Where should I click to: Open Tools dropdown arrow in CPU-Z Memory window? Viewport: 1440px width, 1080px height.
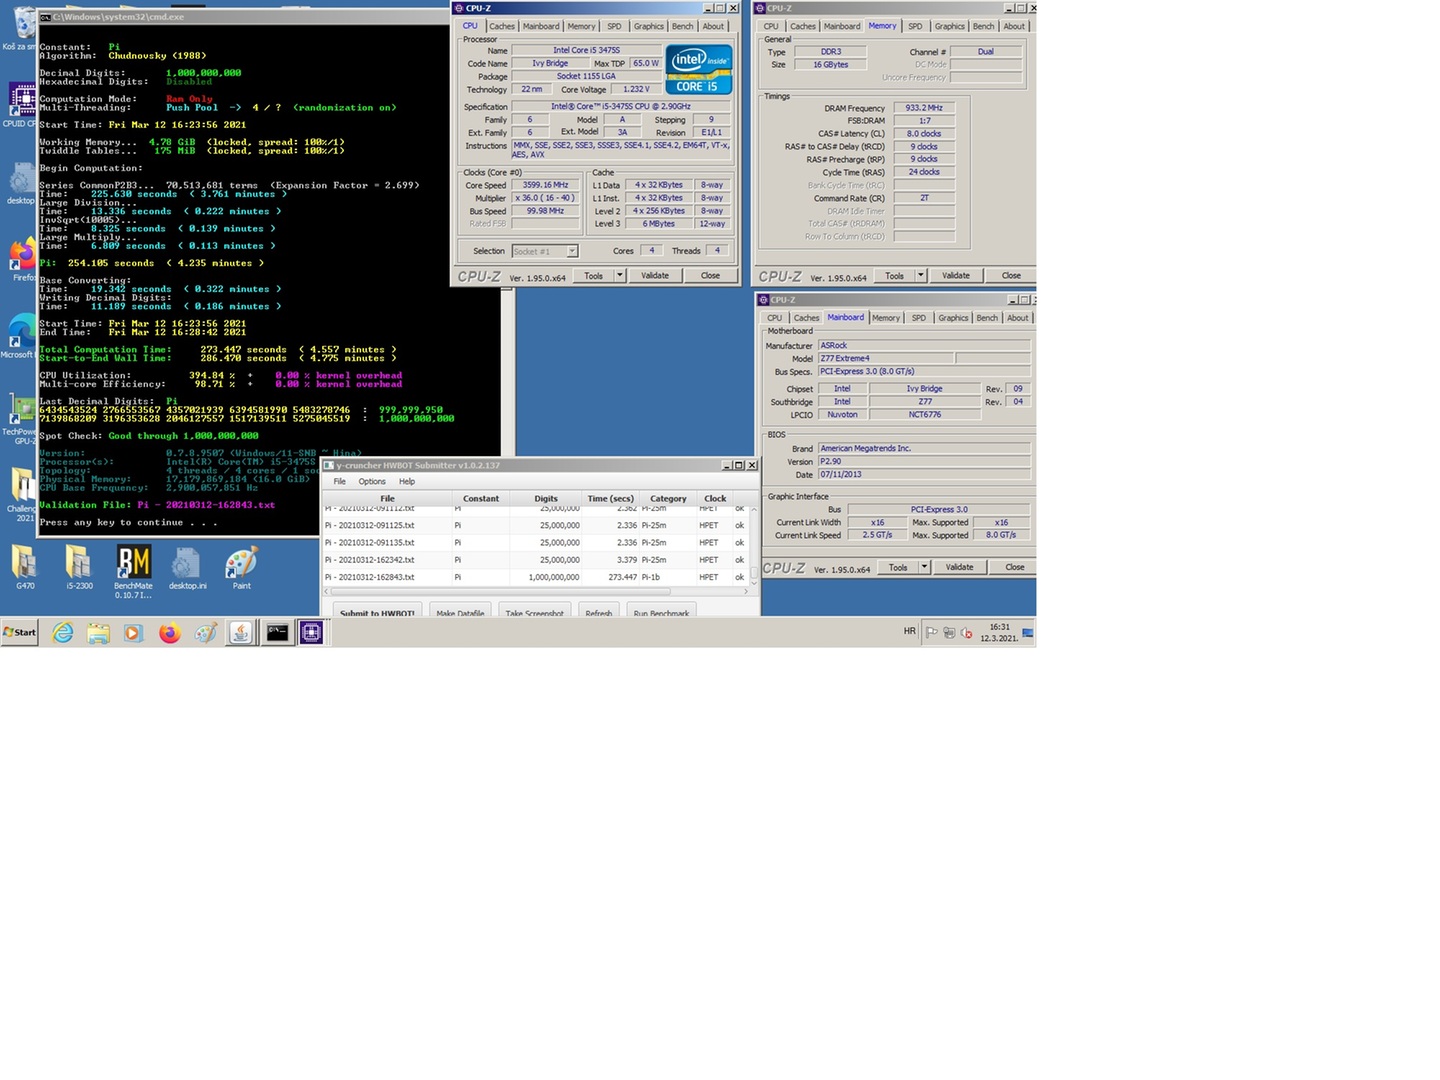(x=921, y=275)
